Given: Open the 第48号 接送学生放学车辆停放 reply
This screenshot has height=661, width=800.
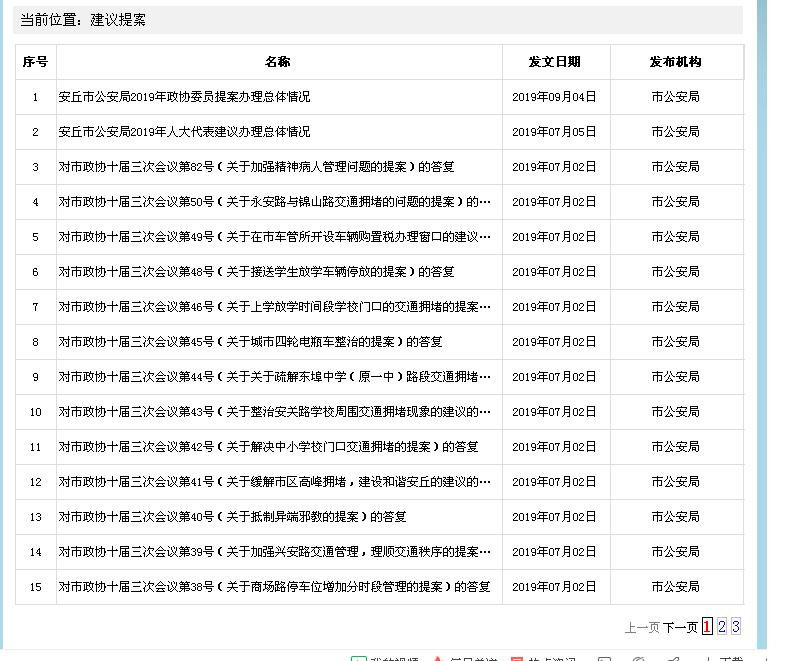Looking at the screenshot, I should click(x=256, y=272).
